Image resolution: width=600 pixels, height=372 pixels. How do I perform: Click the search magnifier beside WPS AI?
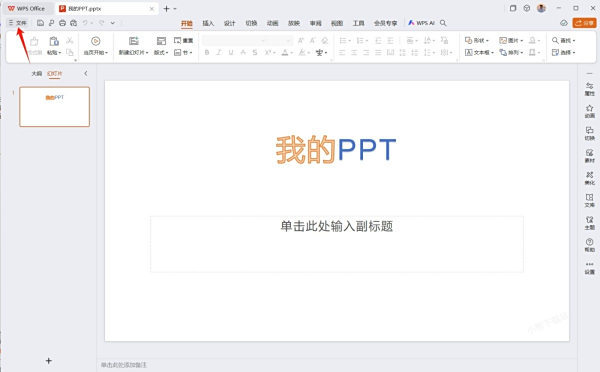443,23
